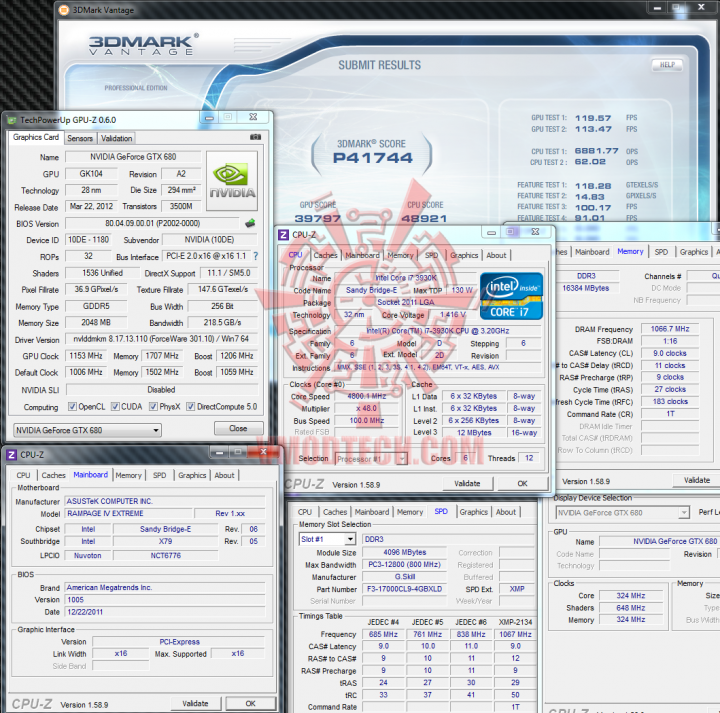Click the Multiplier value x 48.0
Image resolution: width=720 pixels, height=713 pixels.
click(x=366, y=408)
